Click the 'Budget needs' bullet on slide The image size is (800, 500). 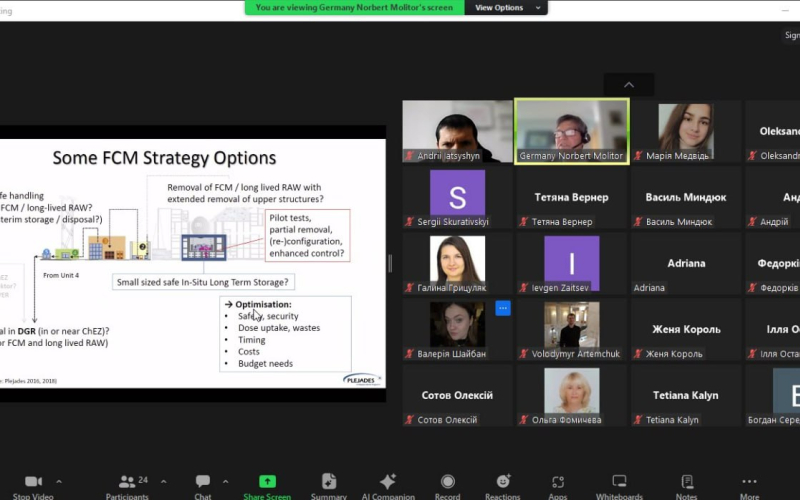point(265,363)
